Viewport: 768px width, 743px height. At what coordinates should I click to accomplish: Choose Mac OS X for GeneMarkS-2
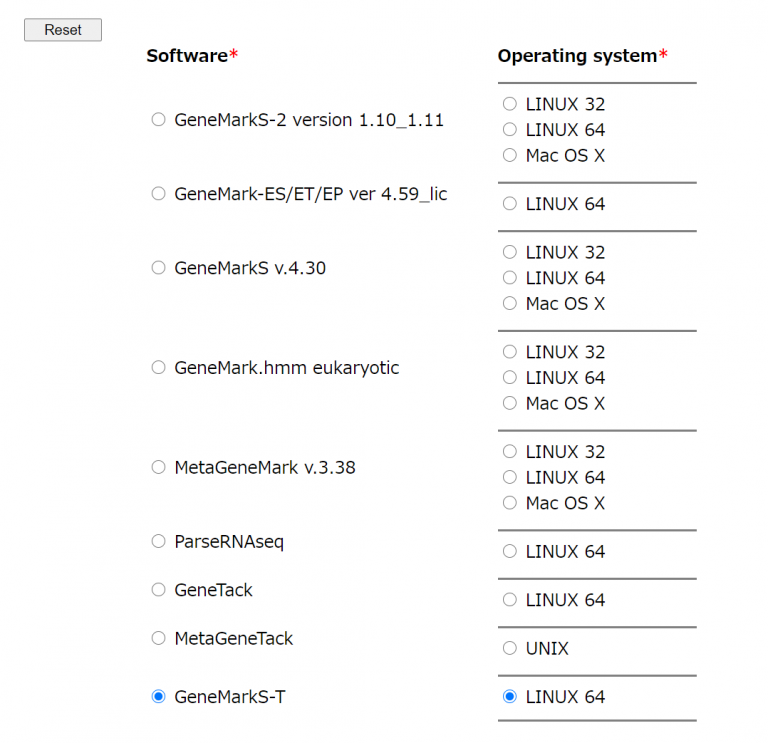510,156
